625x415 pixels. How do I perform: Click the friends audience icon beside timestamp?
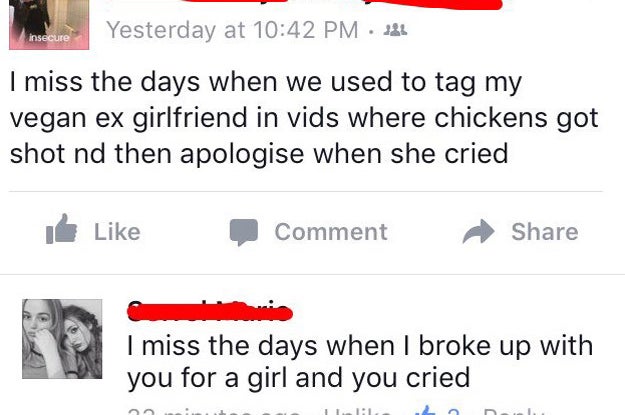coord(395,30)
